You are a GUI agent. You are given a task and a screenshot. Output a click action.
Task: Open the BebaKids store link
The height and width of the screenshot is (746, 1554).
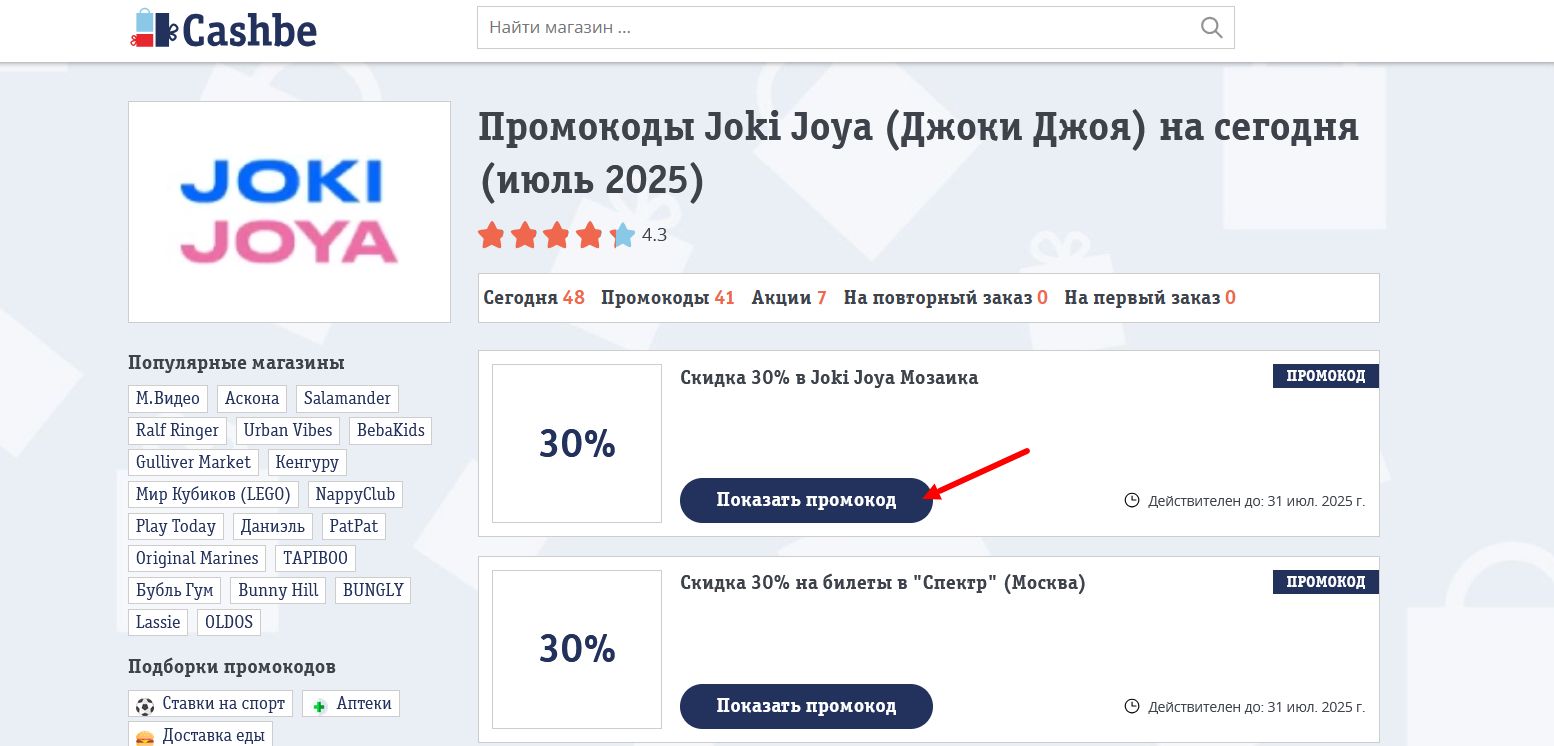tap(390, 430)
